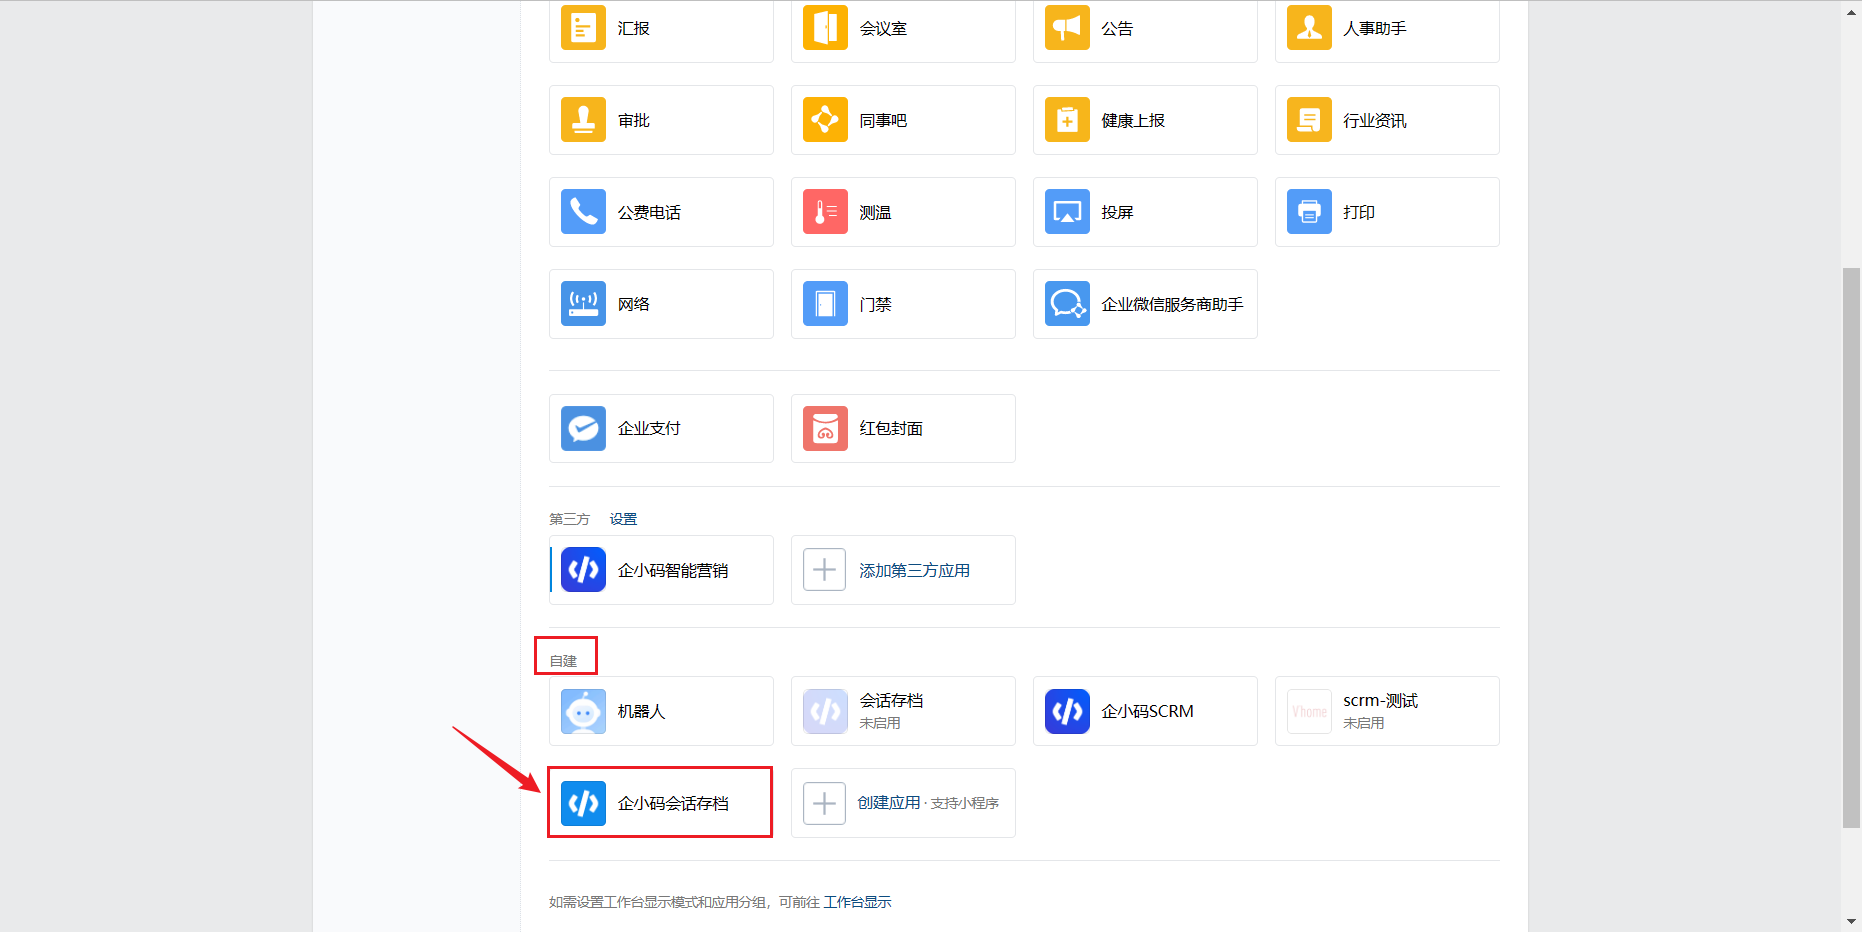The height and width of the screenshot is (932, 1862).
Task: Click the 公告 megaphone icon
Action: point(1067,28)
